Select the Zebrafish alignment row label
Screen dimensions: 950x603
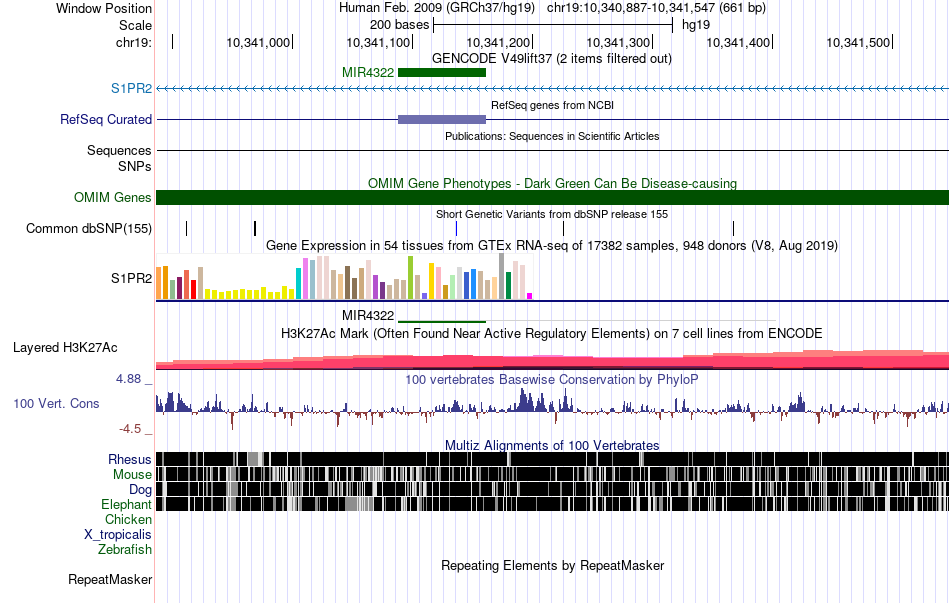[125, 550]
